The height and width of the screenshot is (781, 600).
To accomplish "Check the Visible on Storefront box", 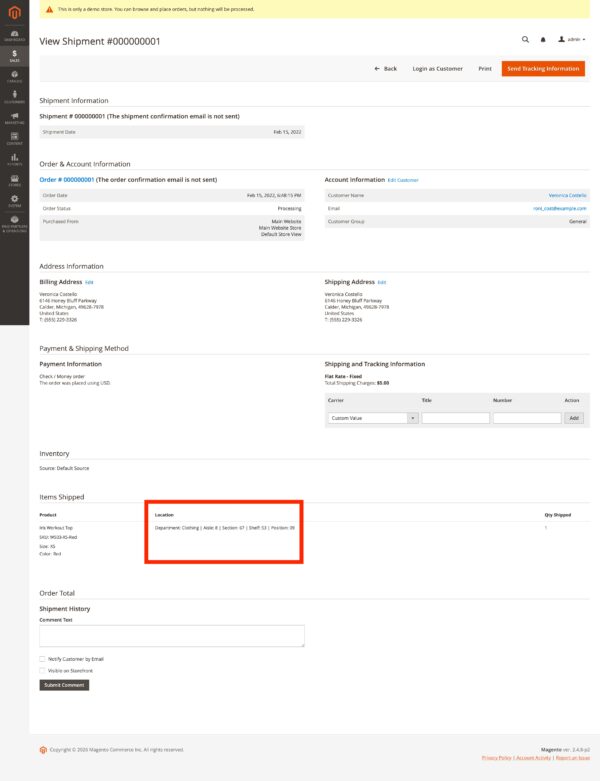I will click(42, 670).
